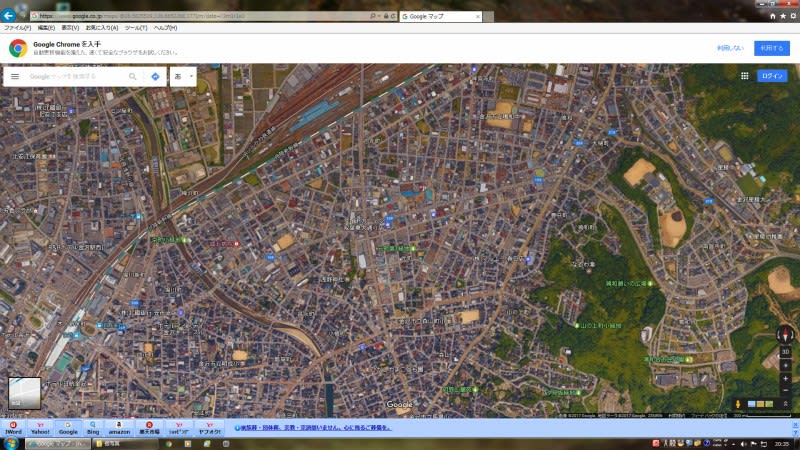Click the 楽天市場 toolbar shortcut
The height and width of the screenshot is (450, 800).
[149, 428]
